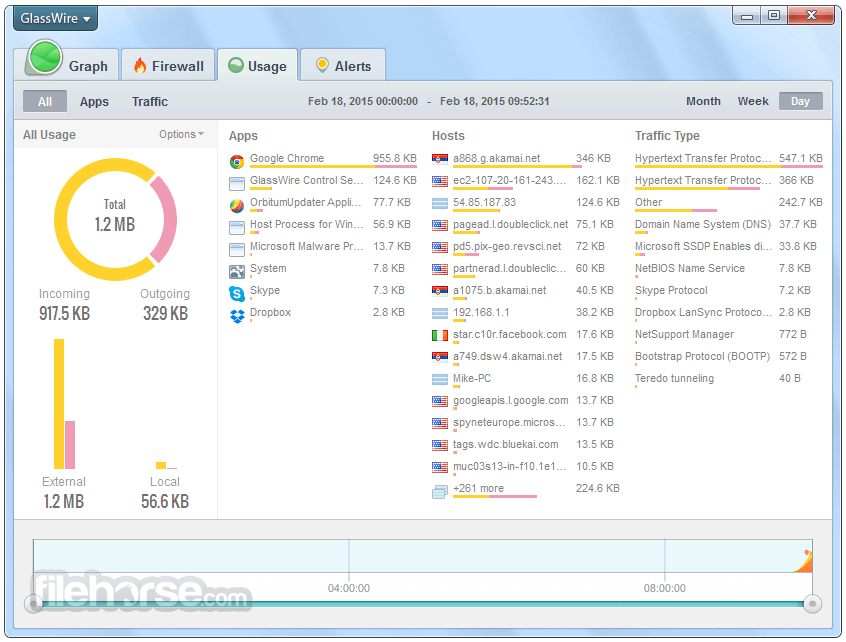
Task: Open the GlassWire dropdown menu
Action: pos(56,18)
